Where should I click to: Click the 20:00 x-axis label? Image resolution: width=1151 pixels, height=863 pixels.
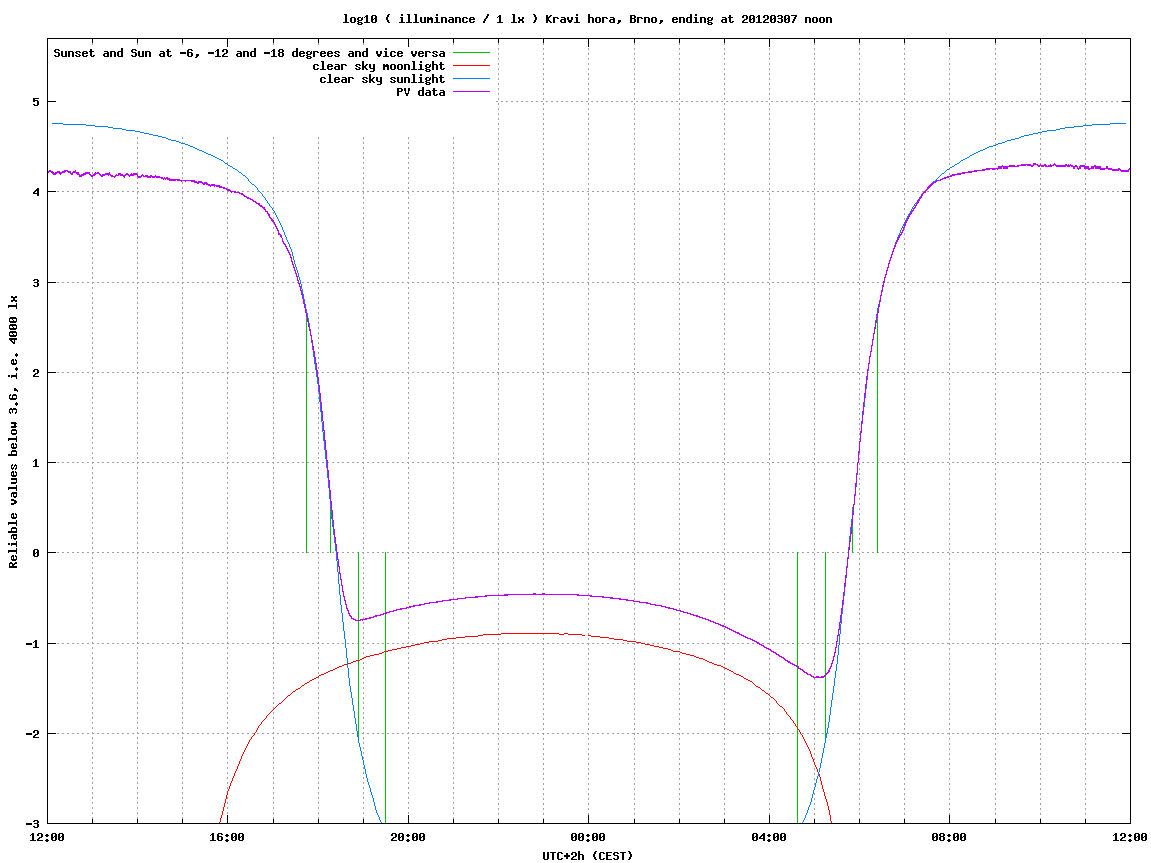pos(408,837)
